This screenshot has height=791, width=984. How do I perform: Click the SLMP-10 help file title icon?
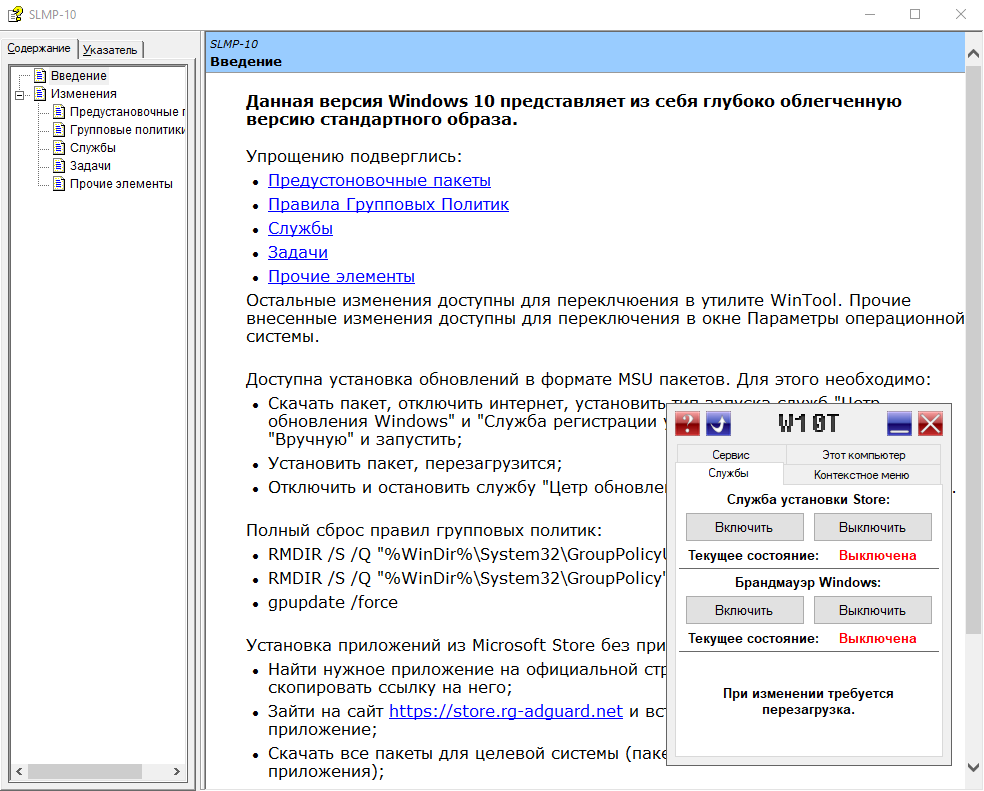coord(14,14)
